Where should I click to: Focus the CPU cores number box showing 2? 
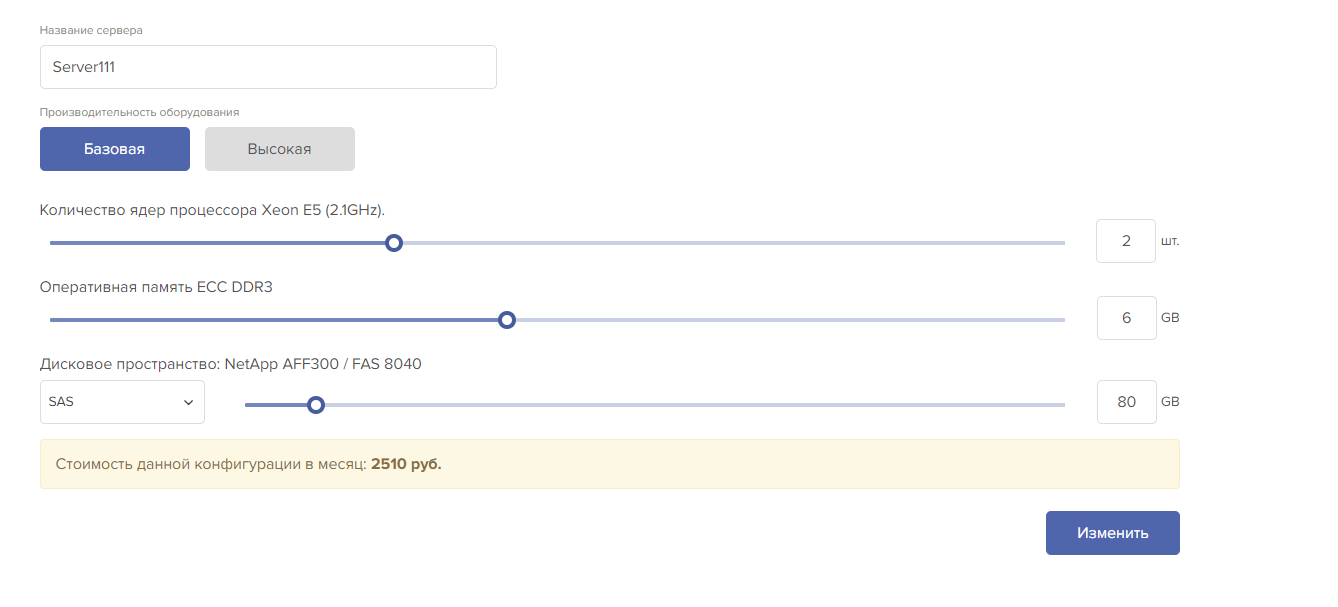pyautogui.click(x=1125, y=241)
